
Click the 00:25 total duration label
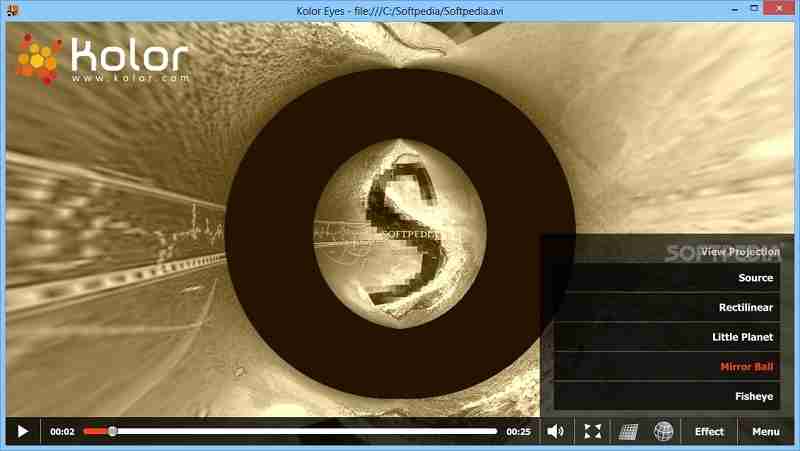point(518,432)
